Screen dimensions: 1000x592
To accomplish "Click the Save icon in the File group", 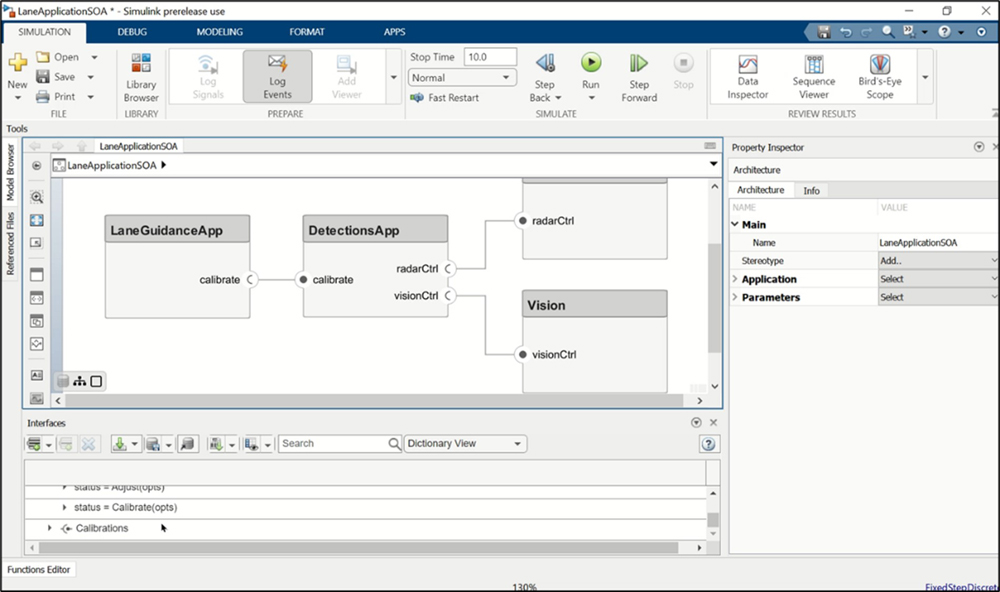I will [43, 77].
